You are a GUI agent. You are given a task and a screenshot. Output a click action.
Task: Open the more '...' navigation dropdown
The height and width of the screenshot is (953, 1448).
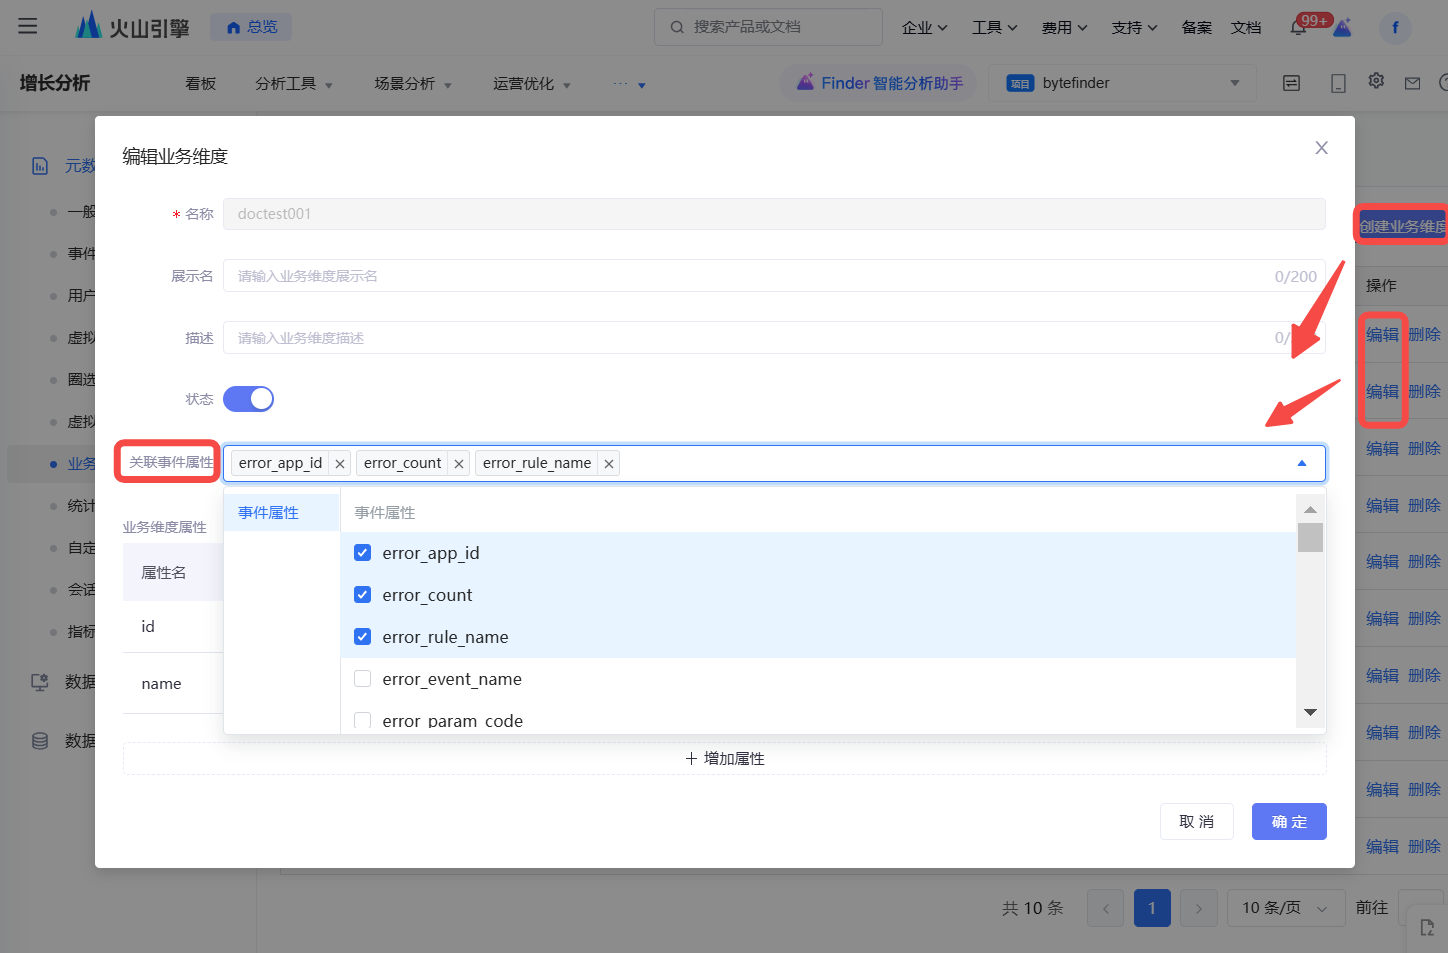tap(629, 84)
